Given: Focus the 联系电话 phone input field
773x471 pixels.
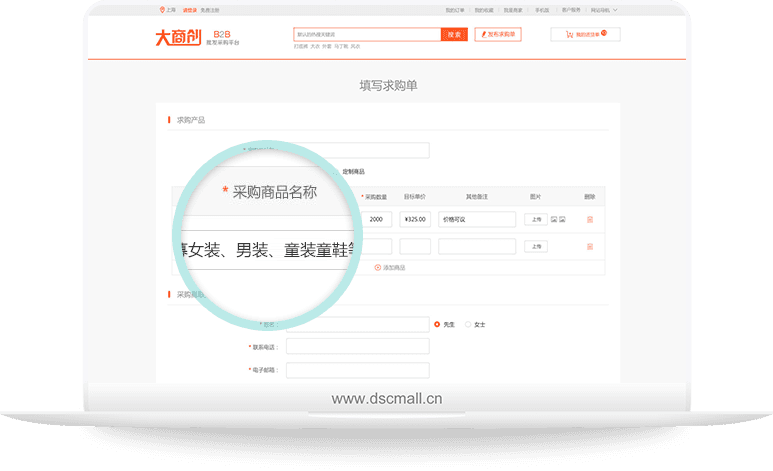Looking at the screenshot, I should (357, 346).
